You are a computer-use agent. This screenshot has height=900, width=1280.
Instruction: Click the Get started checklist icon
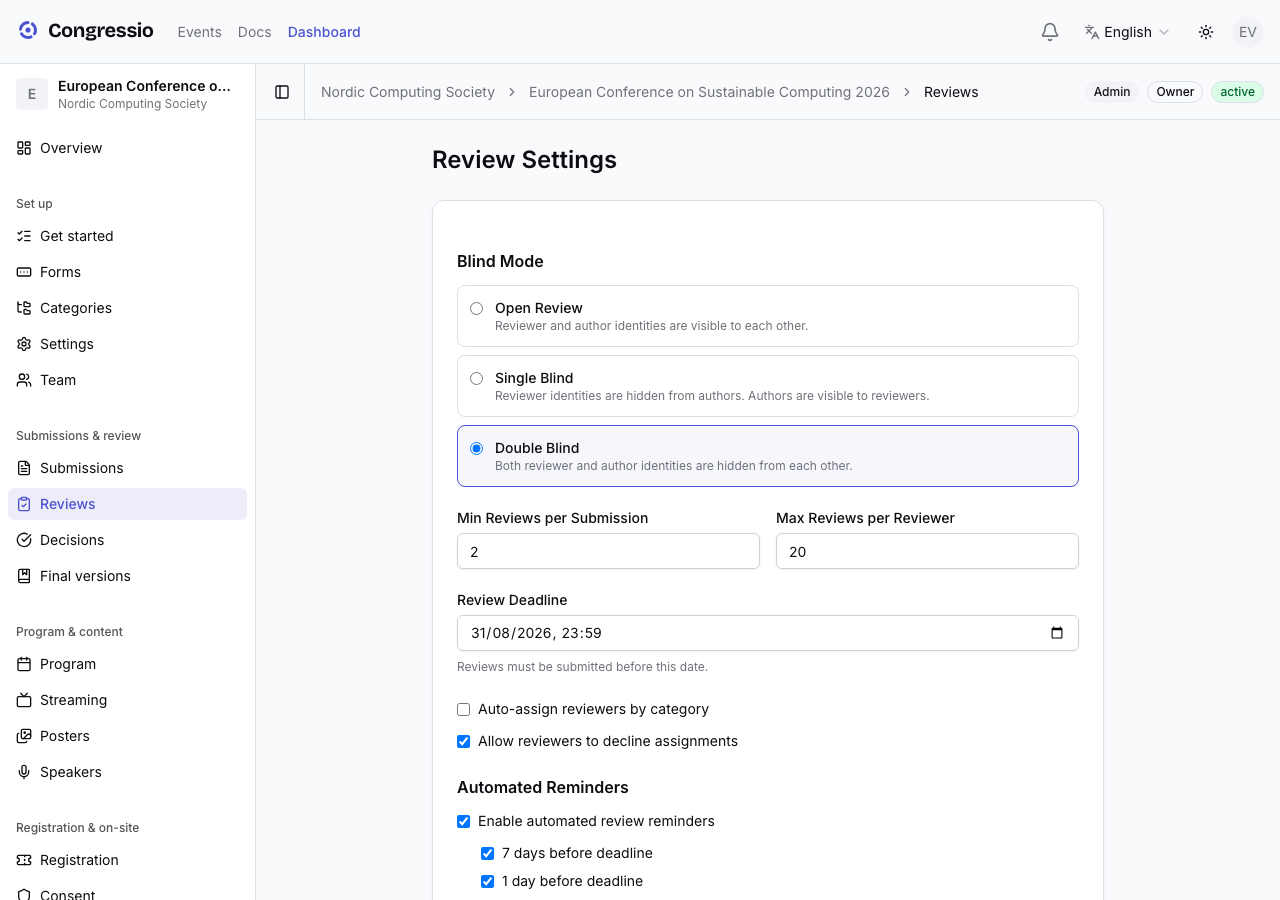(x=24, y=236)
